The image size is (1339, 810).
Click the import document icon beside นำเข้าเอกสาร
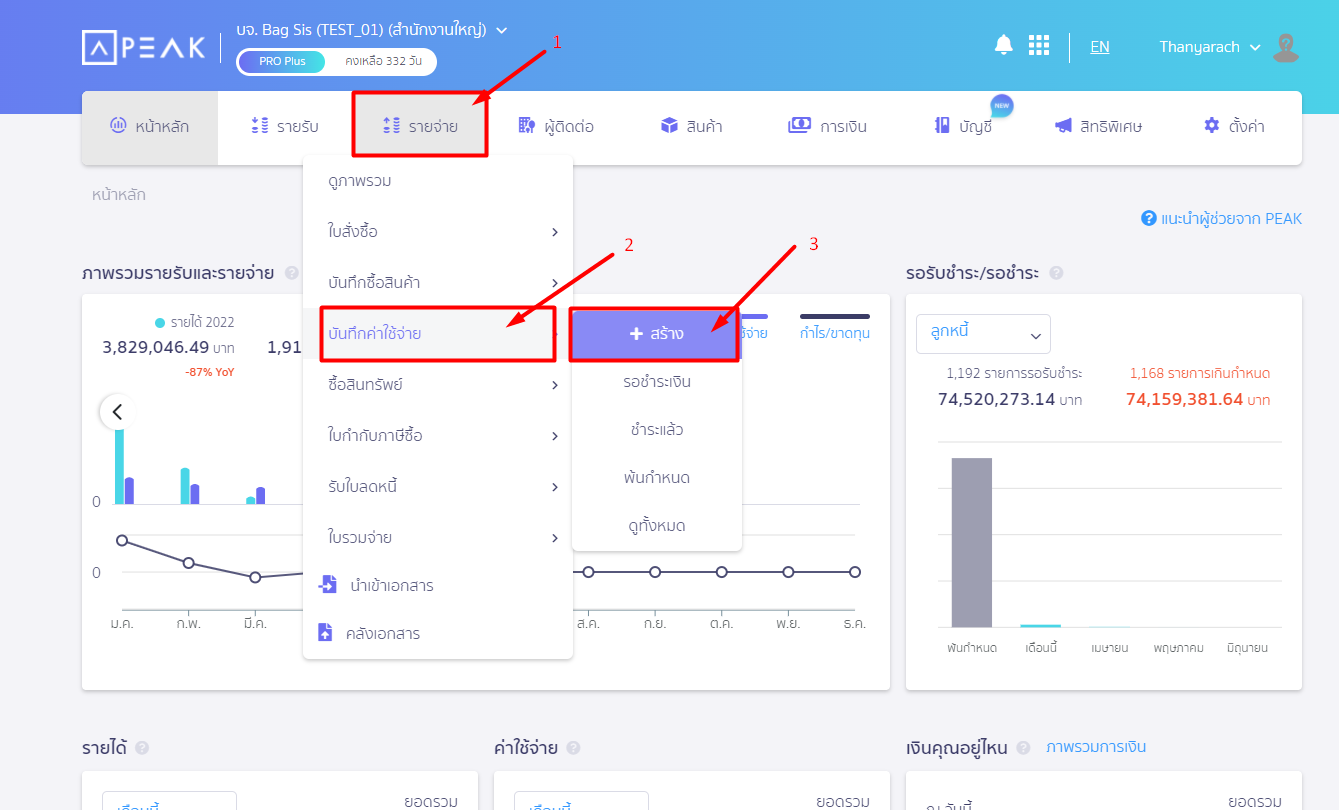(x=328, y=585)
